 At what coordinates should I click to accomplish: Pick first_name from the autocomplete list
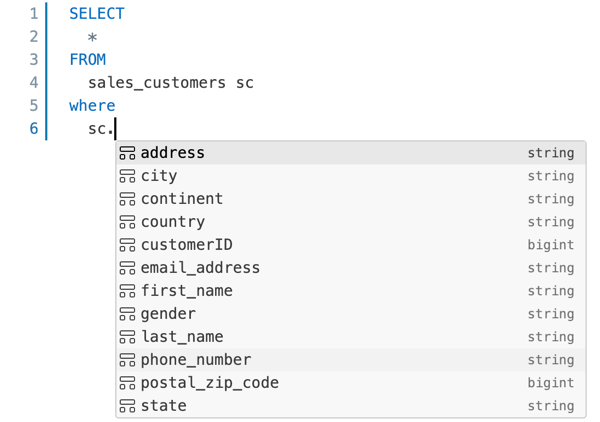click(186, 291)
